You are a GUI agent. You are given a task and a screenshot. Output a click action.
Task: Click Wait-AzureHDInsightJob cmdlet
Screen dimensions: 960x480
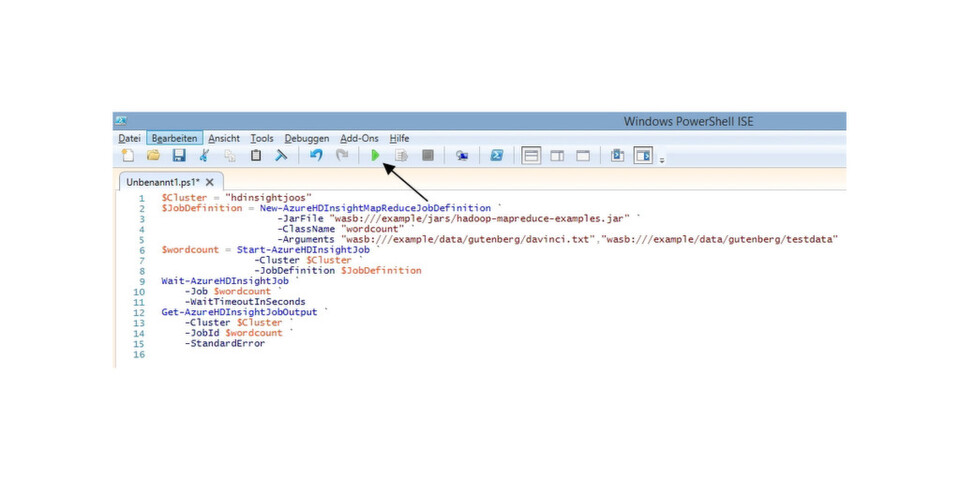tap(225, 281)
